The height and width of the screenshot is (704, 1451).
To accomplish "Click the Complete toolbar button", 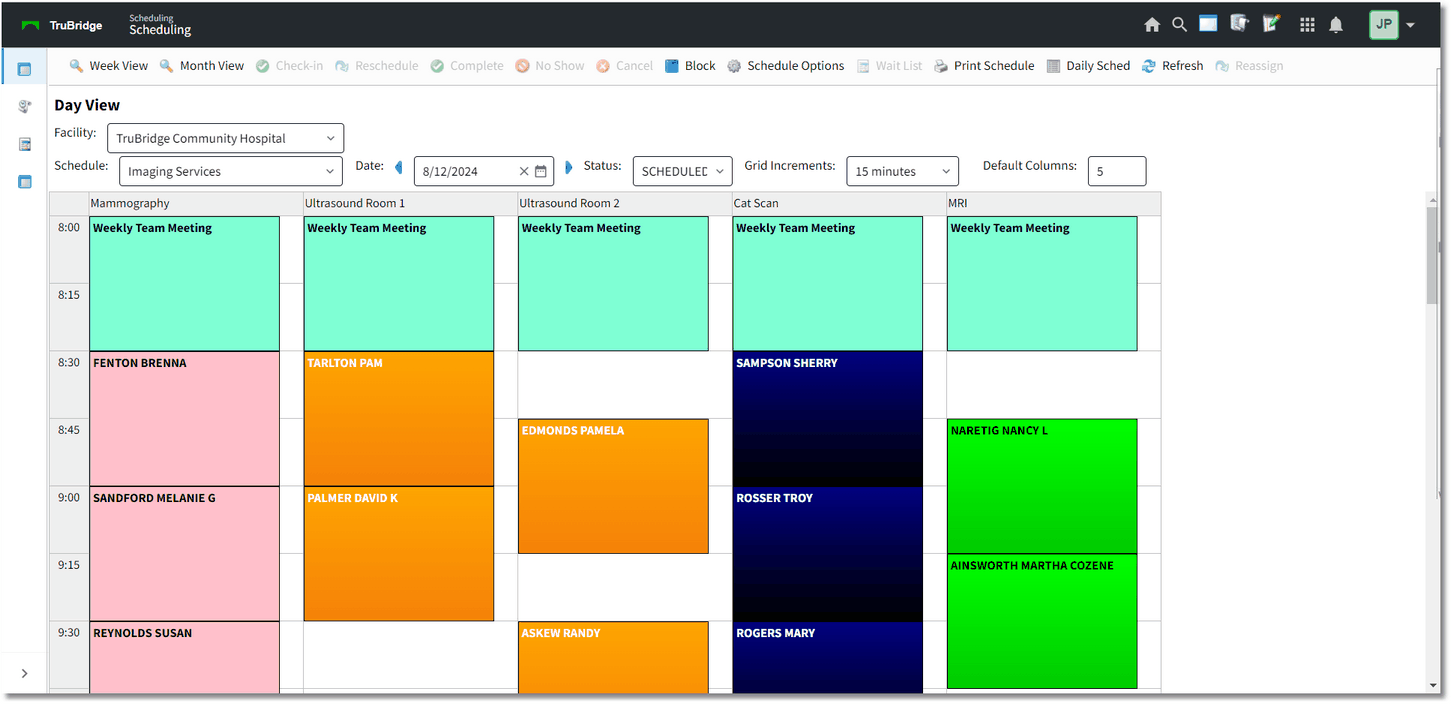I will 467,66.
